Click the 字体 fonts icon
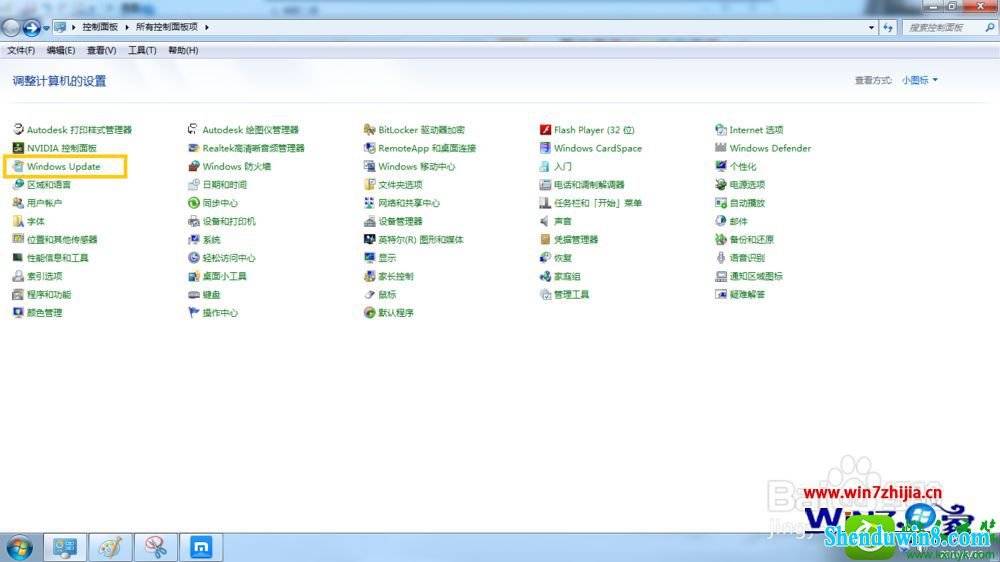The height and width of the screenshot is (562, 1000). 18,221
